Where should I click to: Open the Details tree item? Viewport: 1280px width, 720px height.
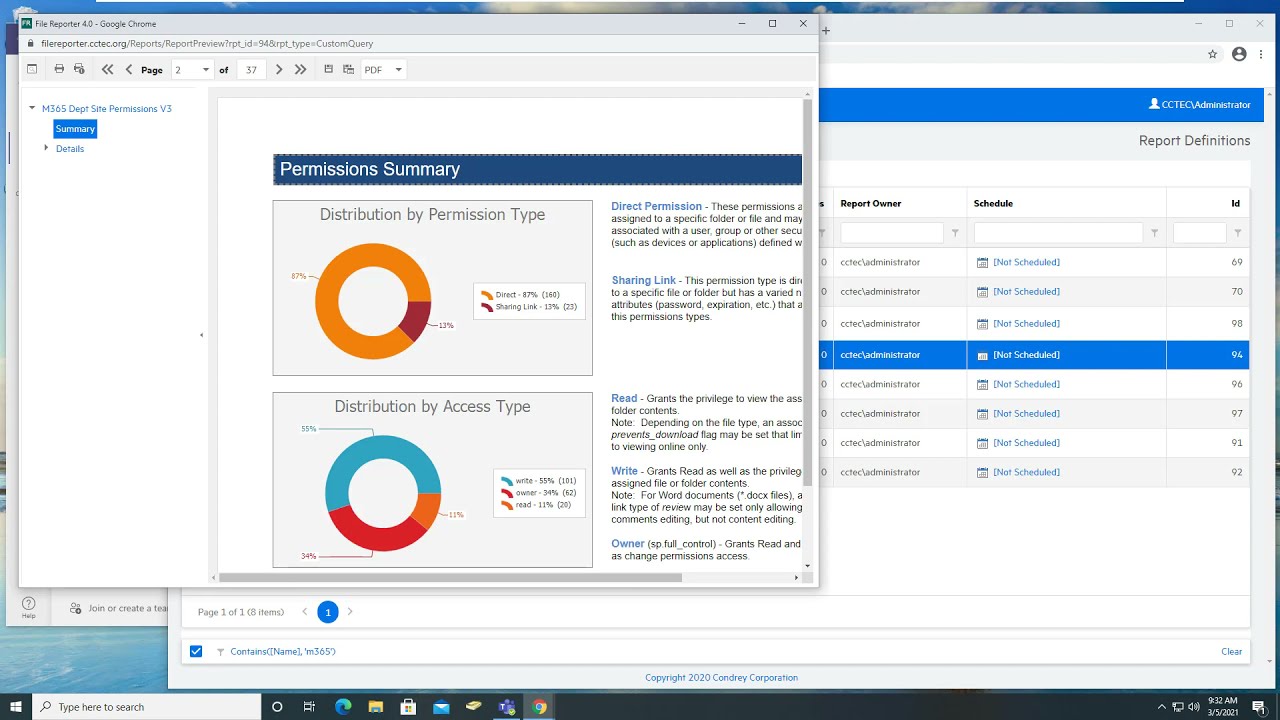70,149
